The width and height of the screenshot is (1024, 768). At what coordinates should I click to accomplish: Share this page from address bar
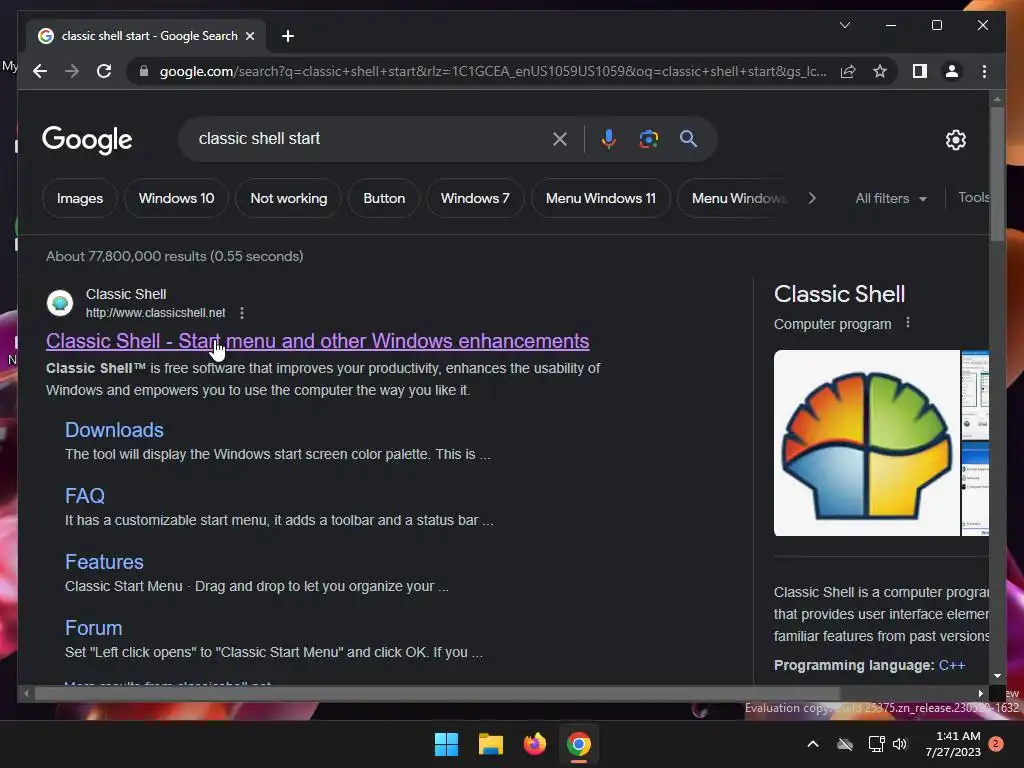point(848,71)
